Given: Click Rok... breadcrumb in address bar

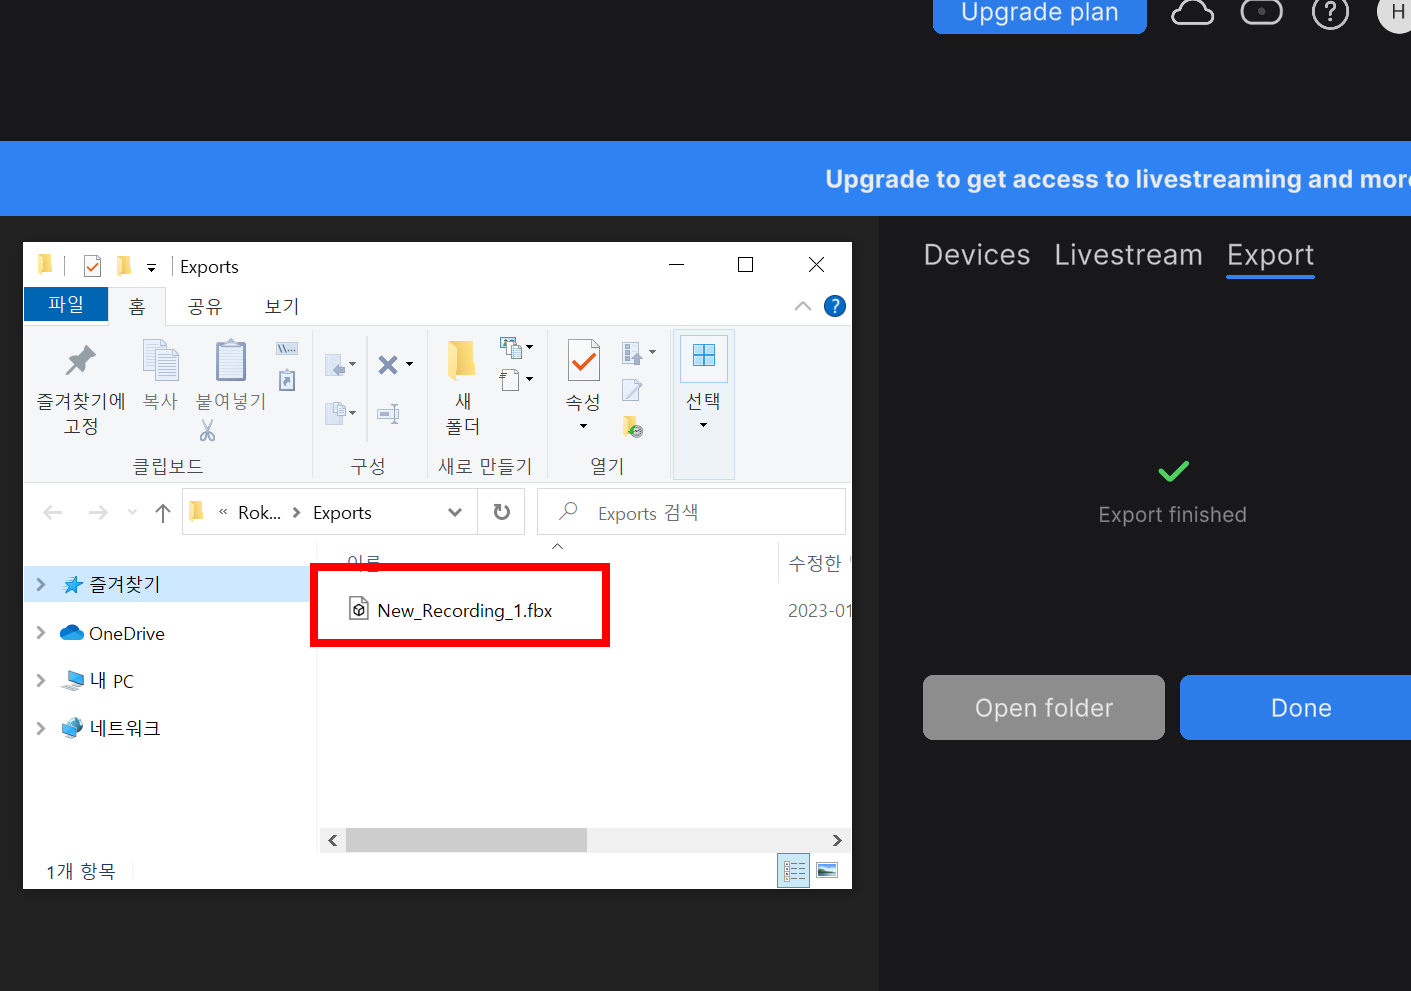Looking at the screenshot, I should click(259, 513).
